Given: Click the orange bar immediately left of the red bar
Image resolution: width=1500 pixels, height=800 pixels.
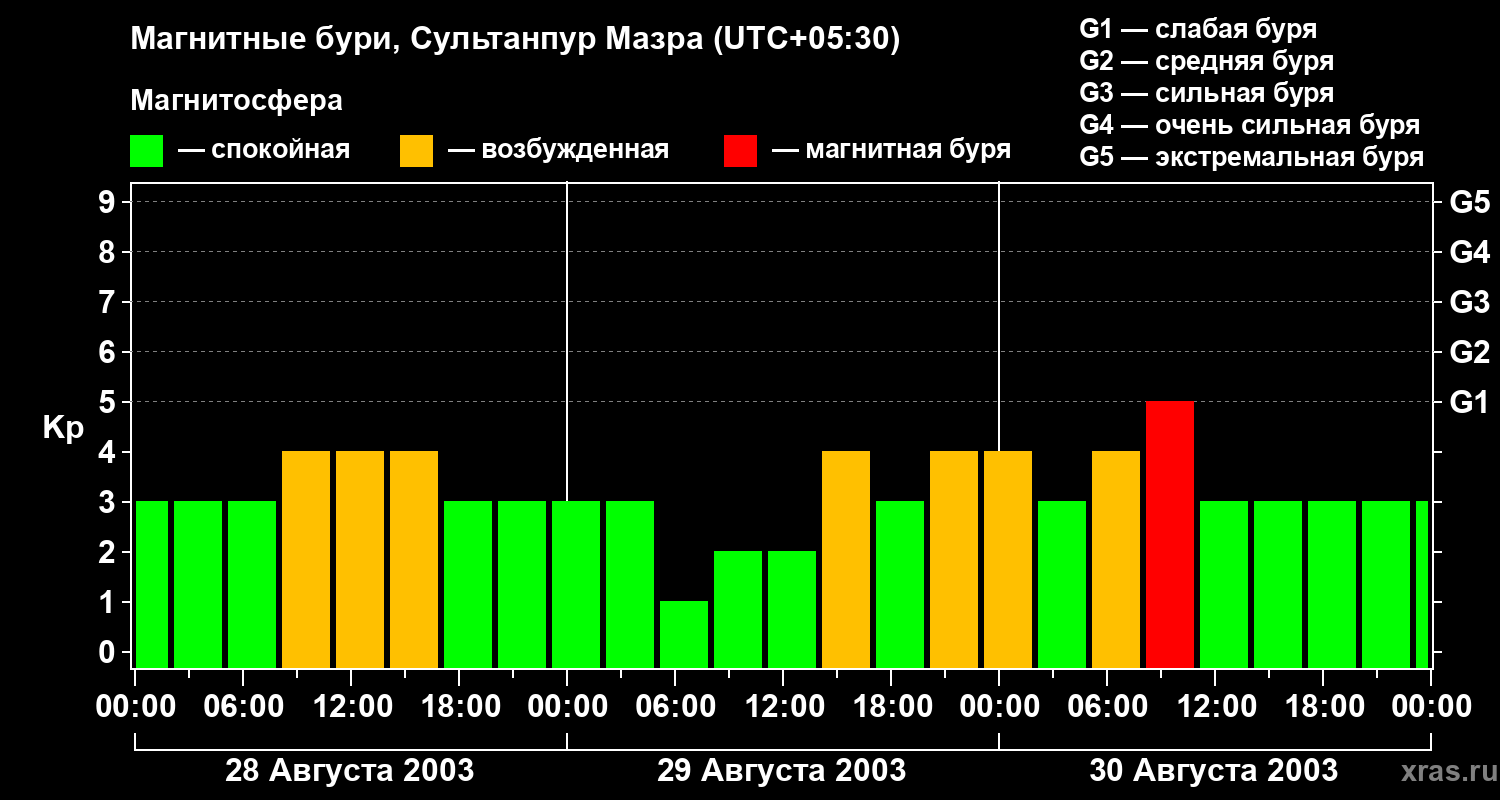Looking at the screenshot, I should 1116,559.
